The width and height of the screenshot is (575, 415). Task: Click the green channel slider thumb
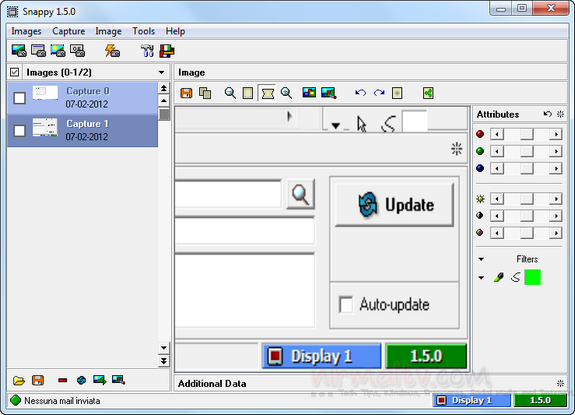[527, 151]
